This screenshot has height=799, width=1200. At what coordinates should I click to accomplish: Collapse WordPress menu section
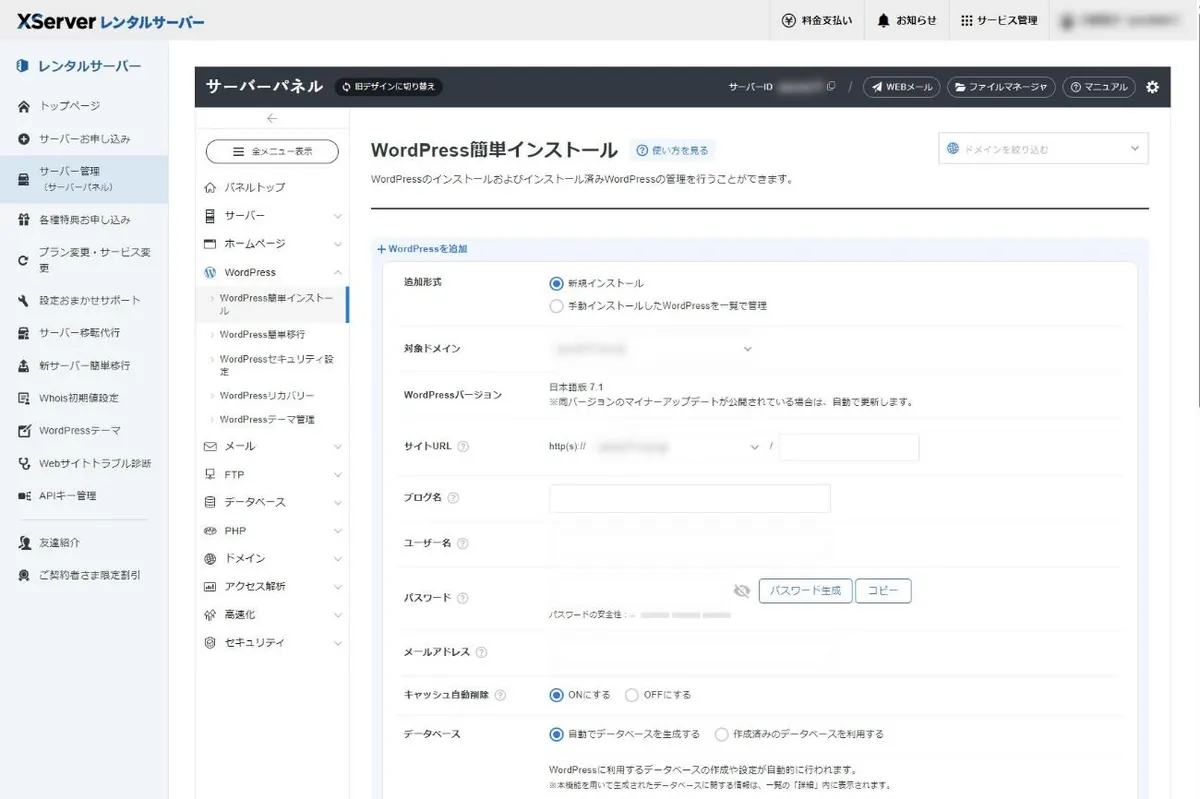pyautogui.click(x=272, y=272)
